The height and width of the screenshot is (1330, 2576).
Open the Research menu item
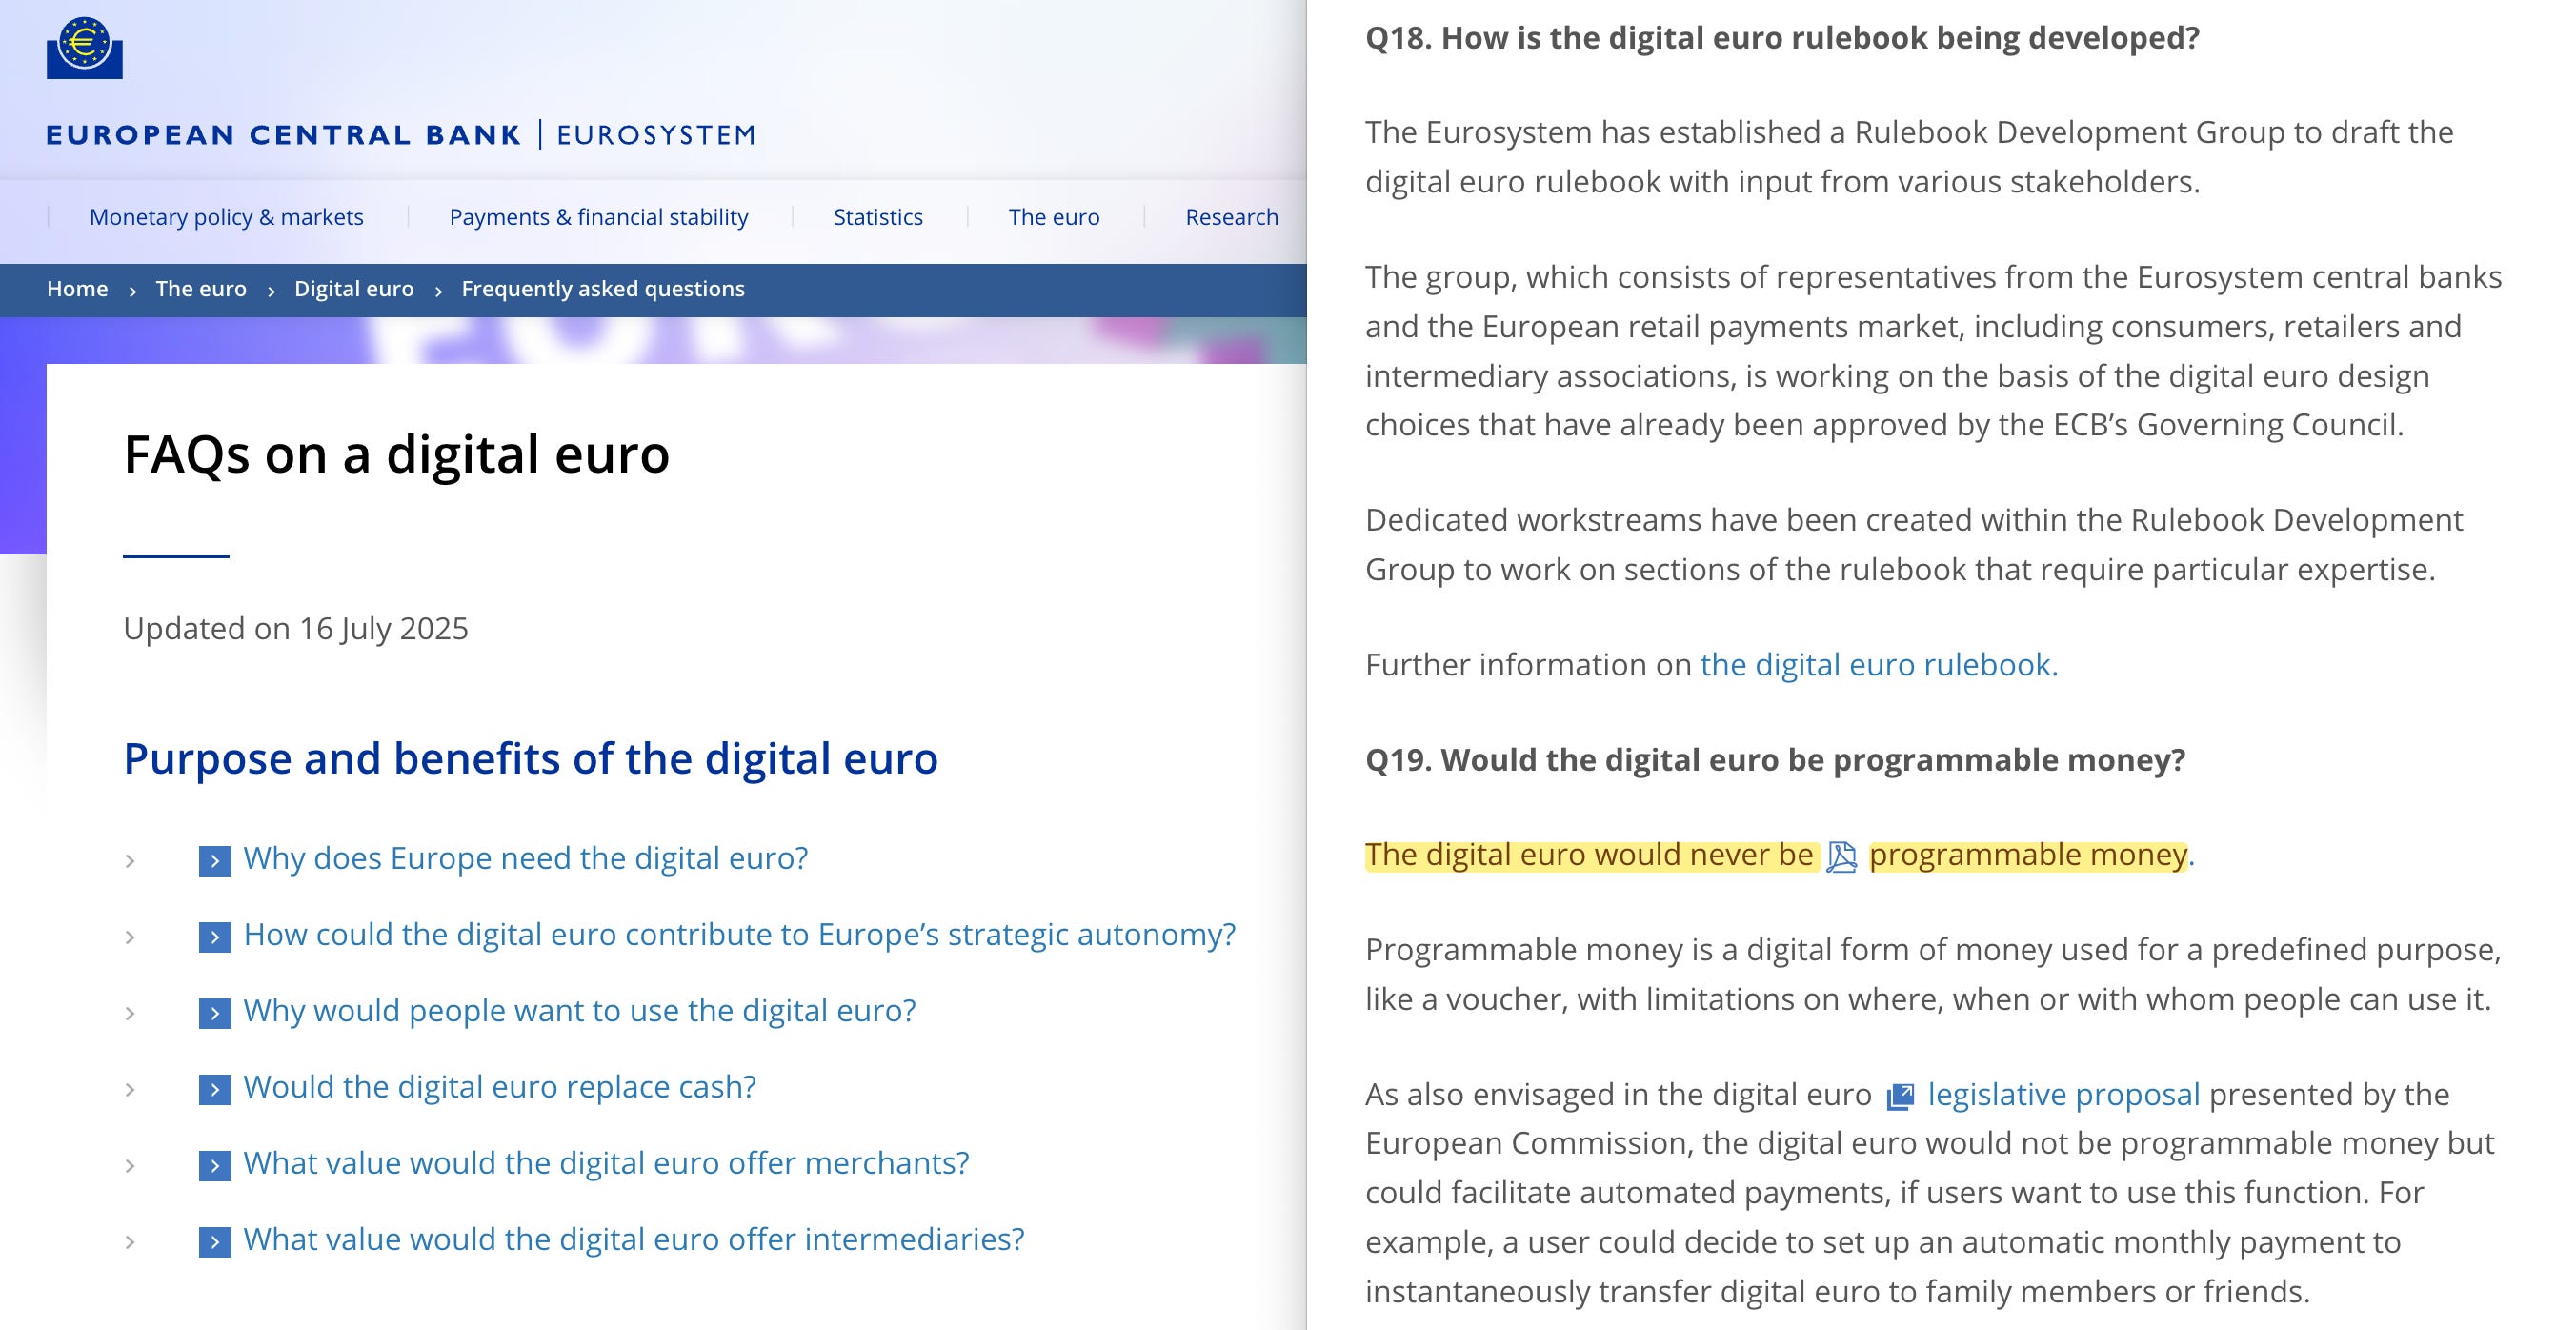[1231, 217]
